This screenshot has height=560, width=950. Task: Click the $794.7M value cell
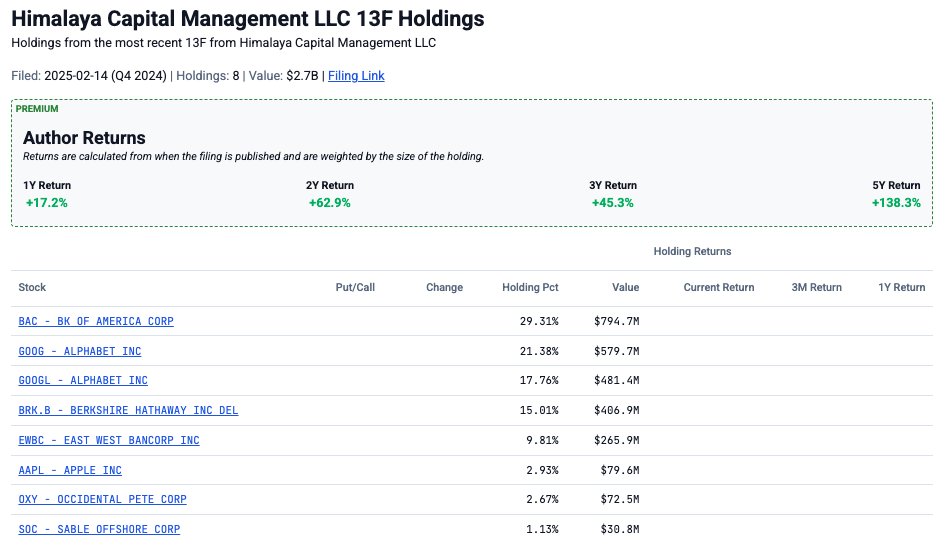[617, 321]
